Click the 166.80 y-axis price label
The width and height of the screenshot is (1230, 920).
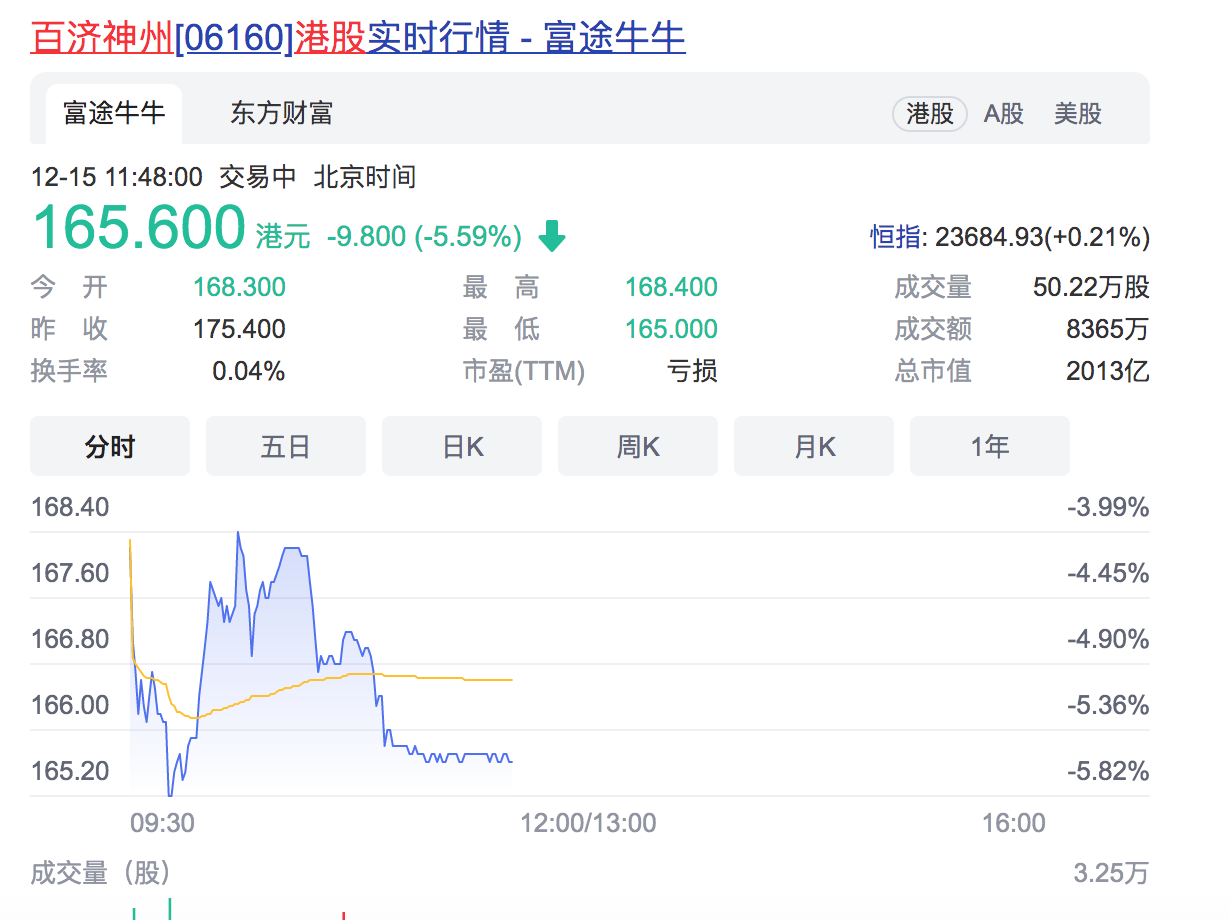[x=70, y=640]
